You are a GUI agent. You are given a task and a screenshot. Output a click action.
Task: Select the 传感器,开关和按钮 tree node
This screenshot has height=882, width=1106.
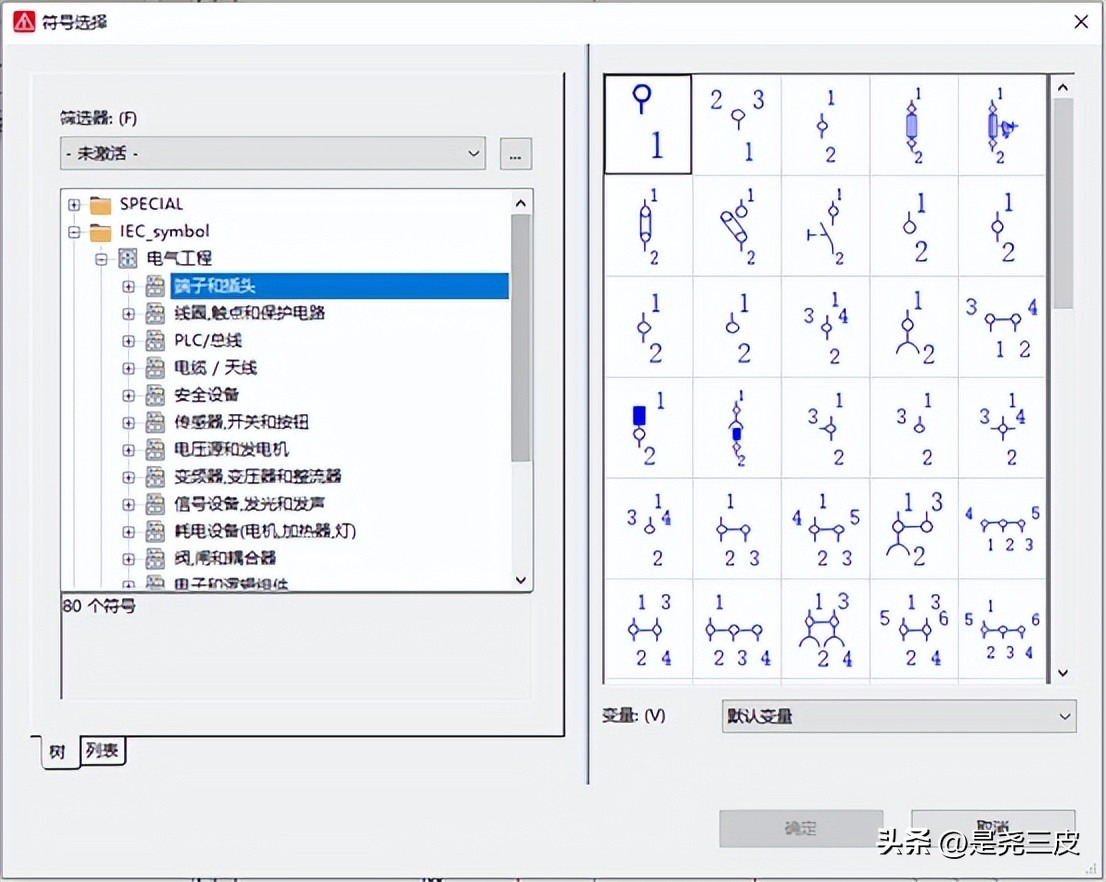coord(241,422)
